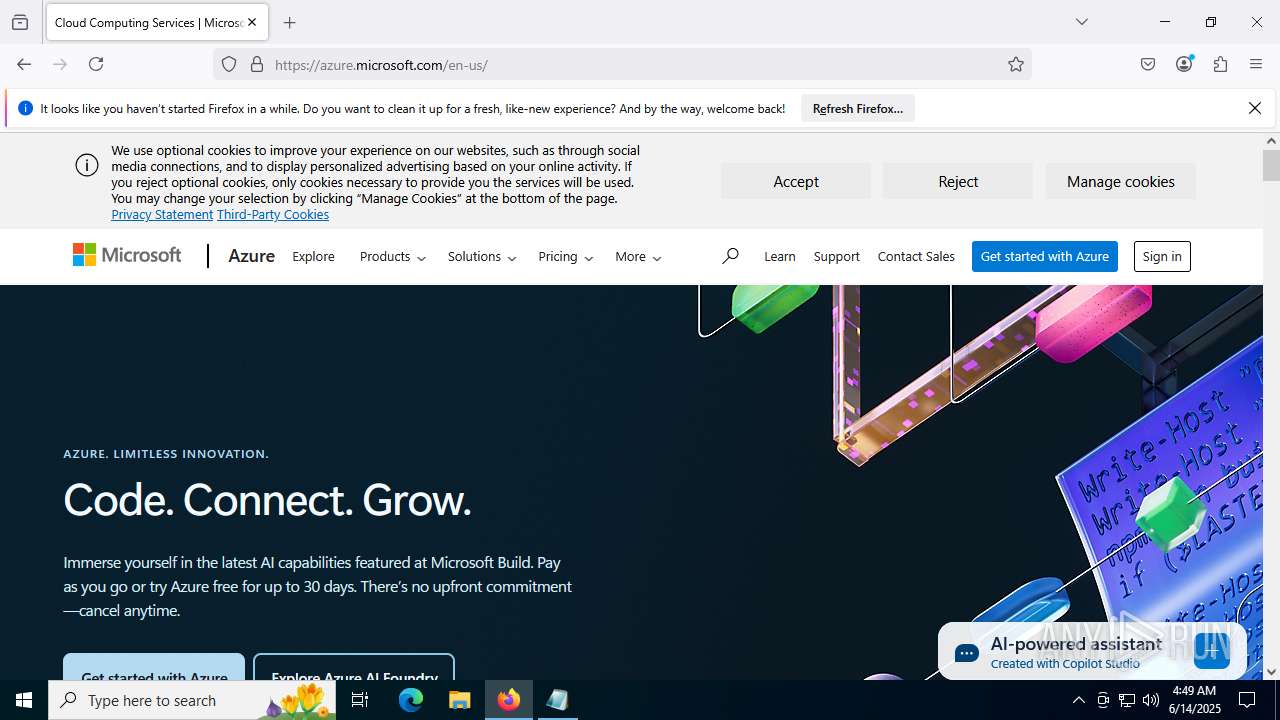
Task: Click info icon in cookie banner
Action: pyautogui.click(x=87, y=165)
